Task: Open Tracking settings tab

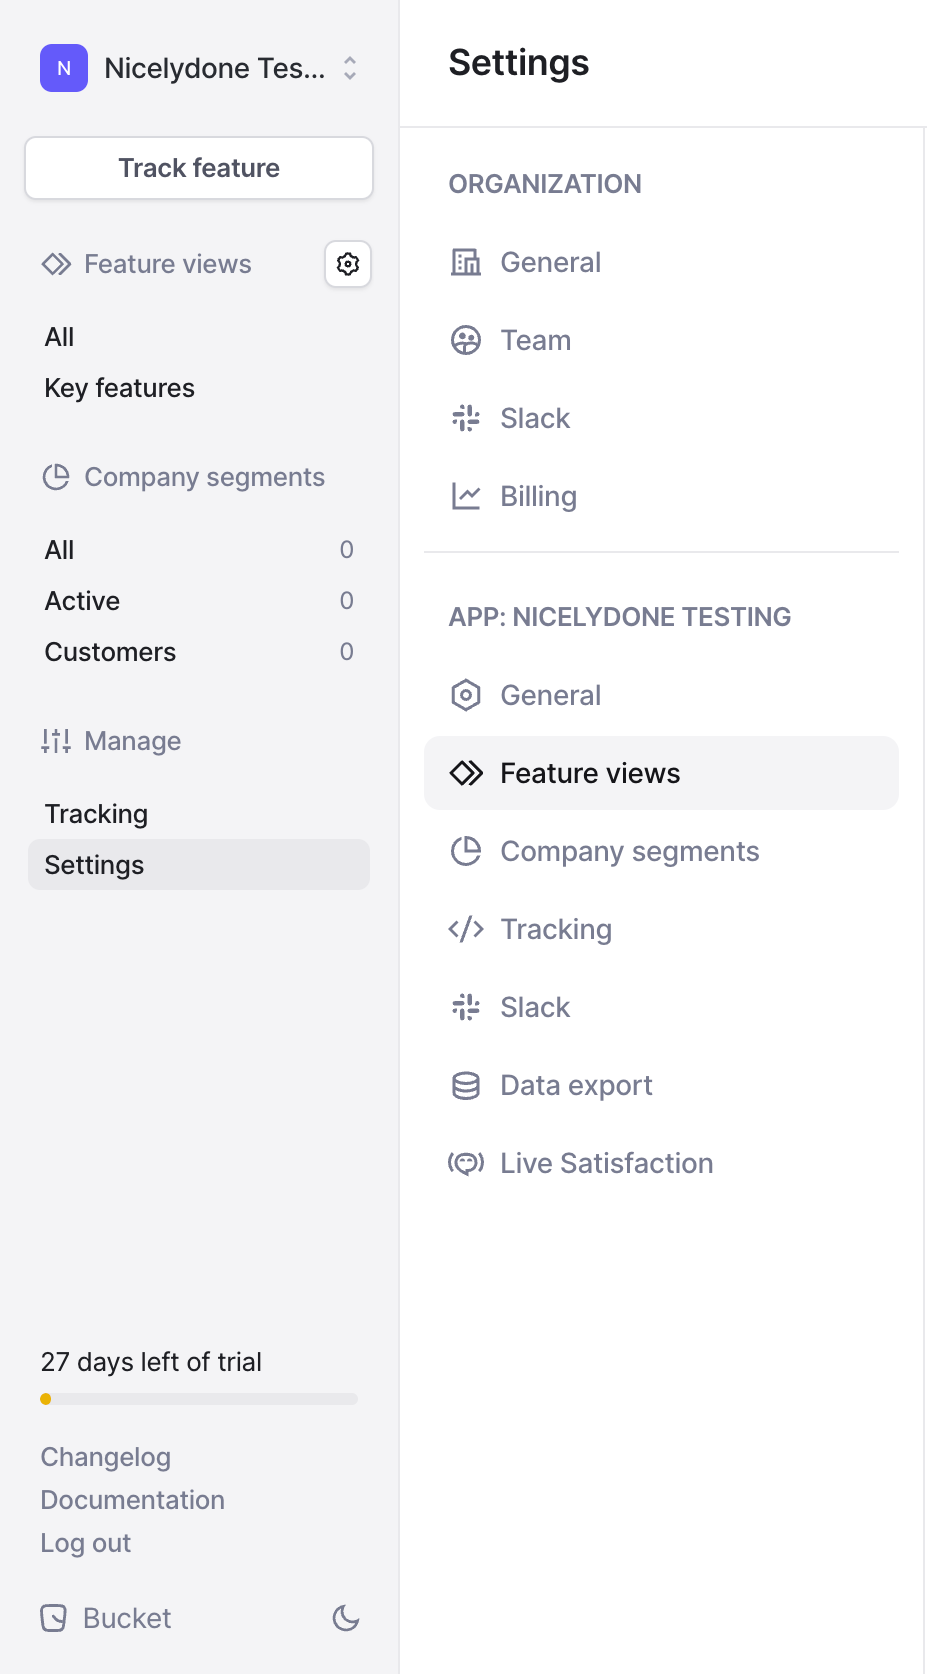Action: tap(661, 929)
